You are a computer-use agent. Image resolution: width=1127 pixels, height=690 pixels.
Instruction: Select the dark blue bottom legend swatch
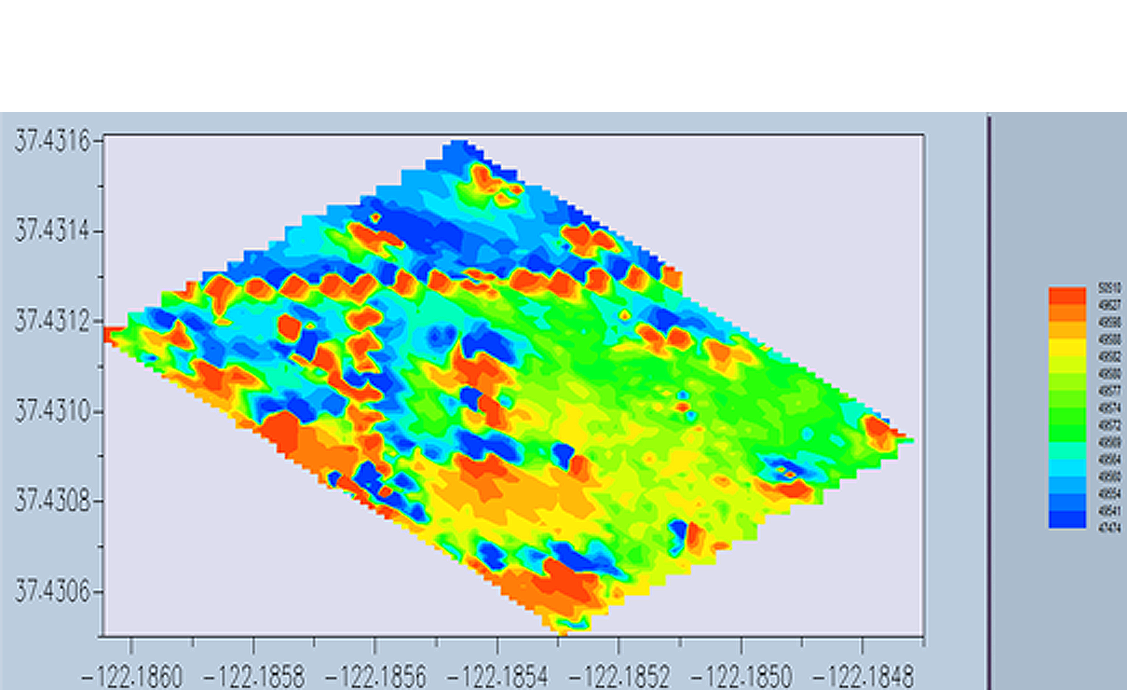[1066, 520]
